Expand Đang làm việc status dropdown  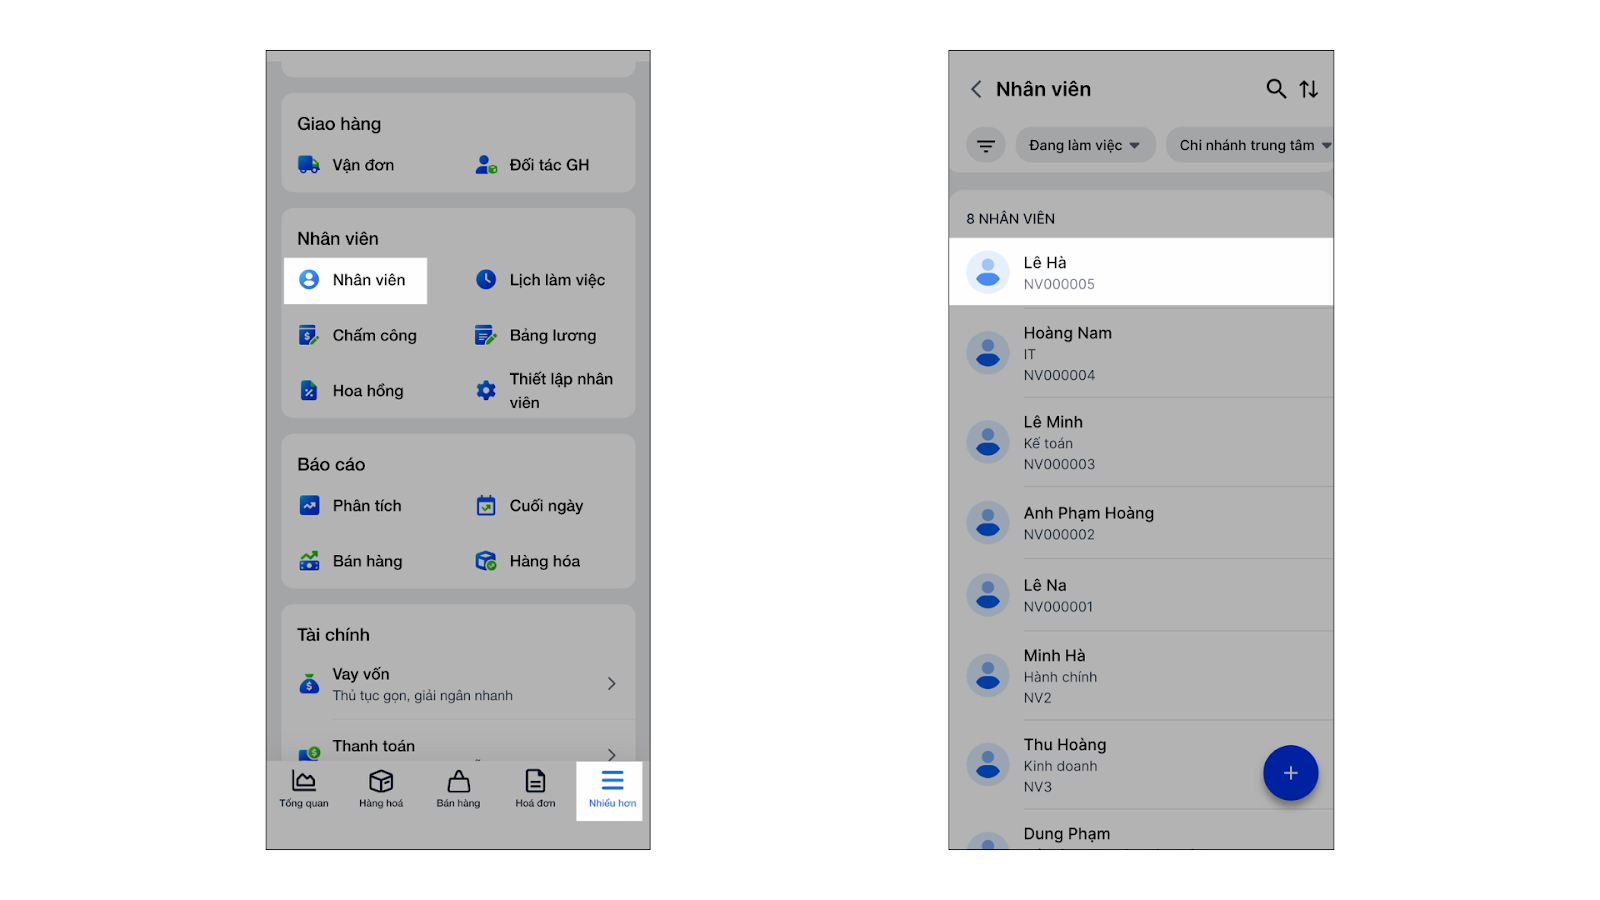(1085, 146)
